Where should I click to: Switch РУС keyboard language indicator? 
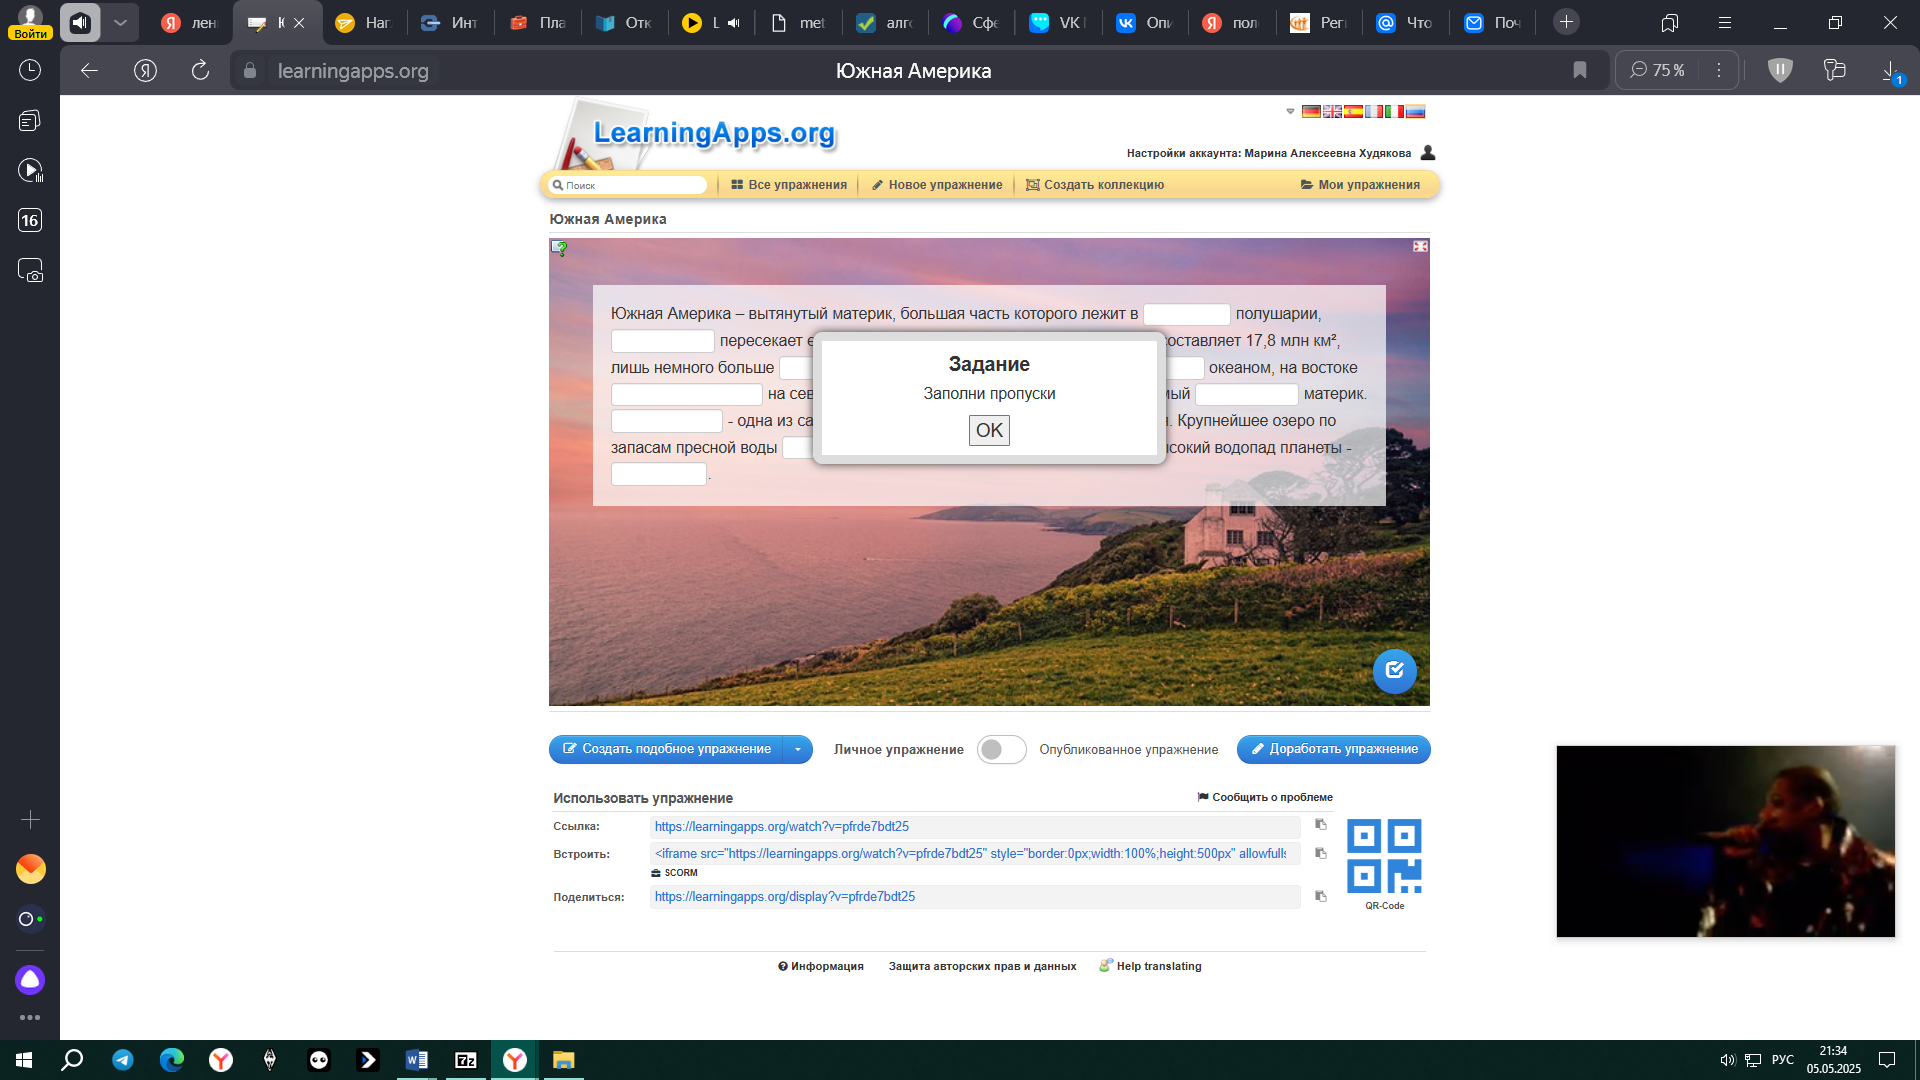(x=1783, y=1060)
